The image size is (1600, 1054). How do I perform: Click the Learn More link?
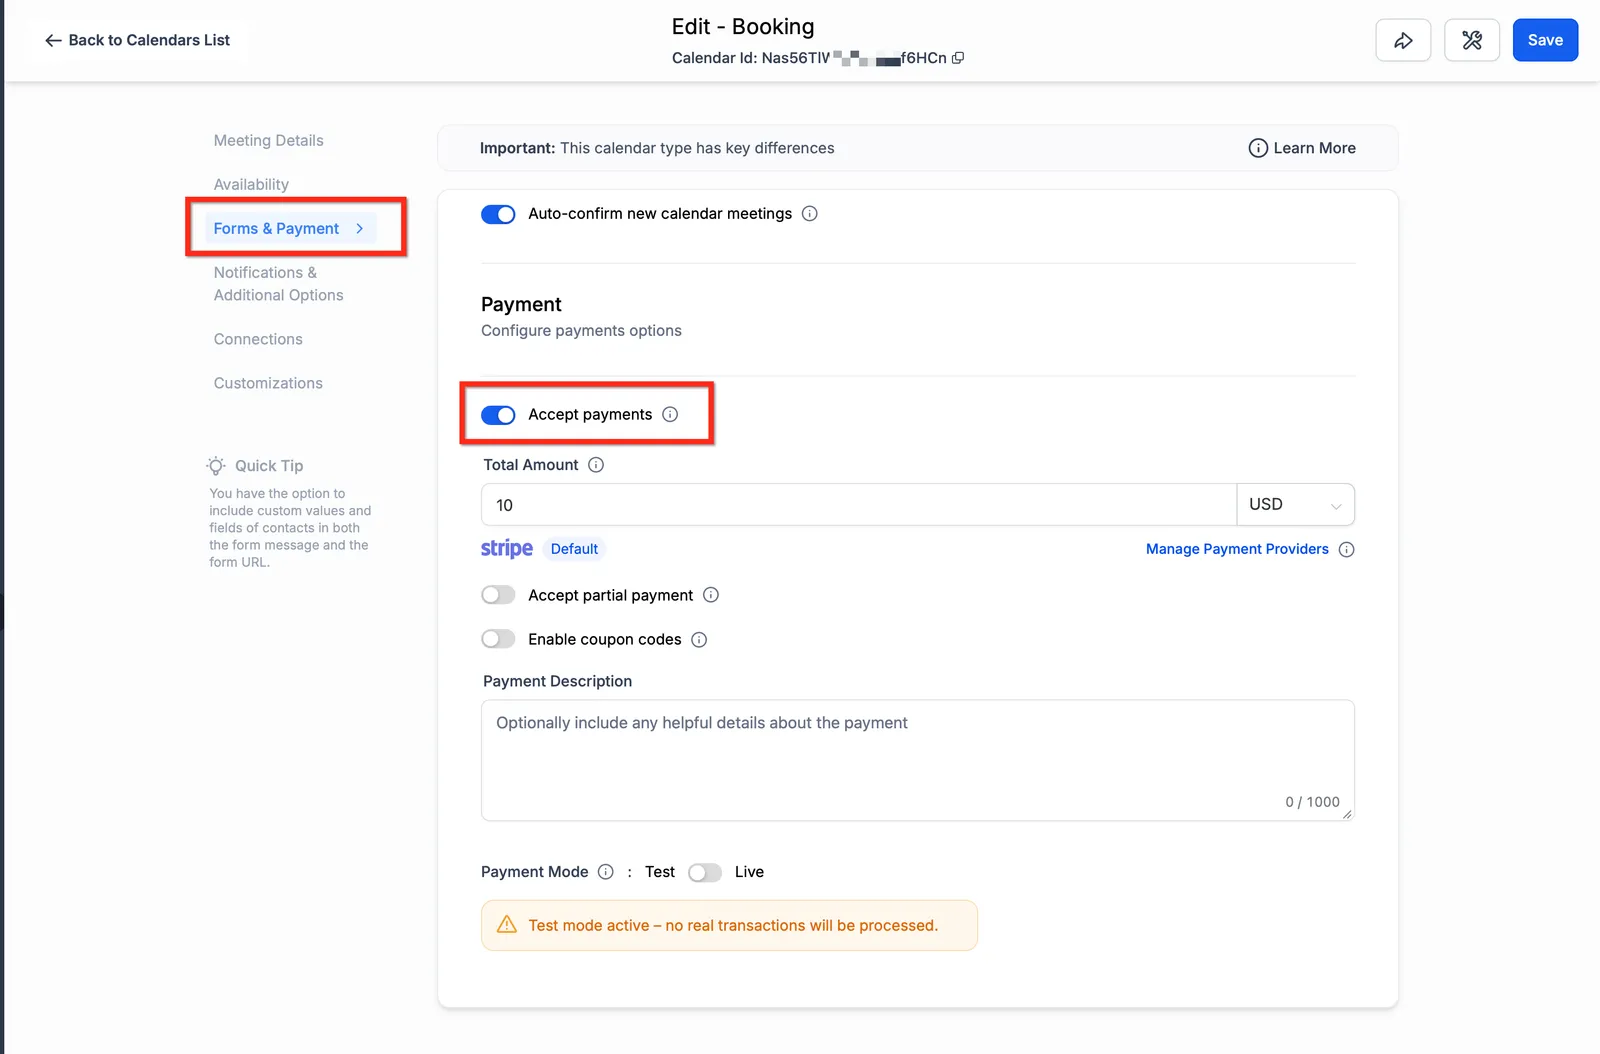pyautogui.click(x=1314, y=148)
